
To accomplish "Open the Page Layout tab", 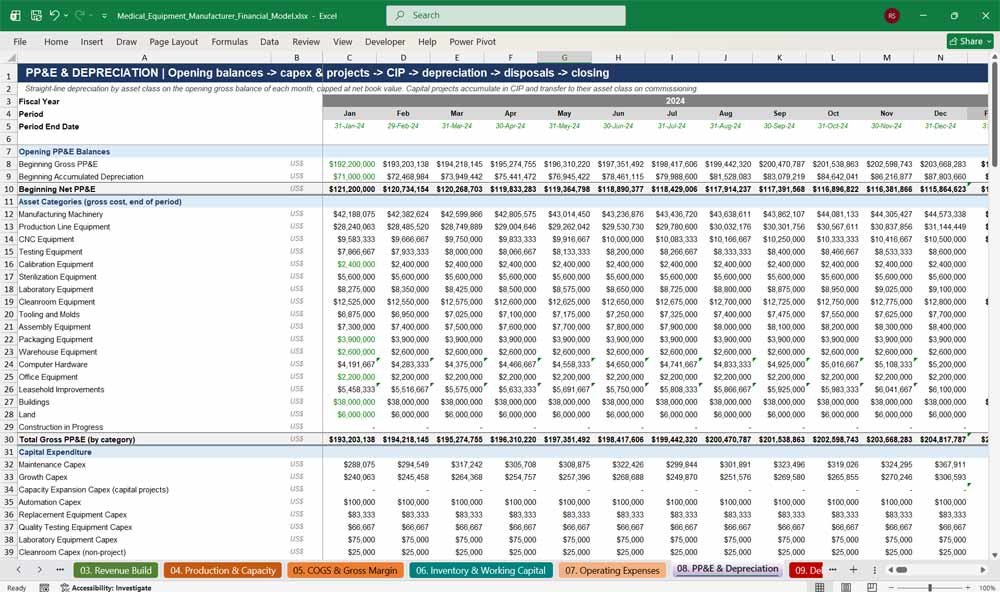I will pyautogui.click(x=173, y=41).
